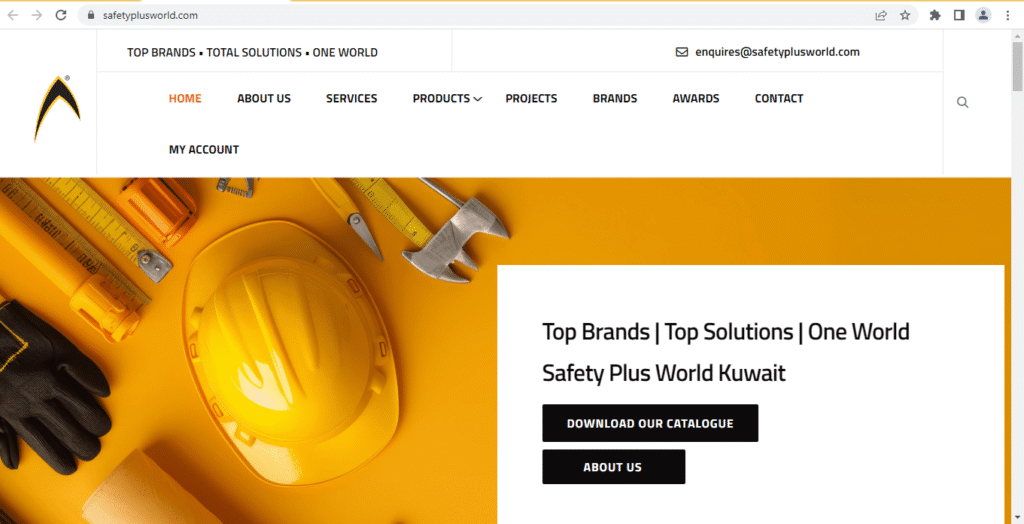Open the Chrome three-dot menu
Viewport: 1024px width, 524px height.
pos(1008,15)
